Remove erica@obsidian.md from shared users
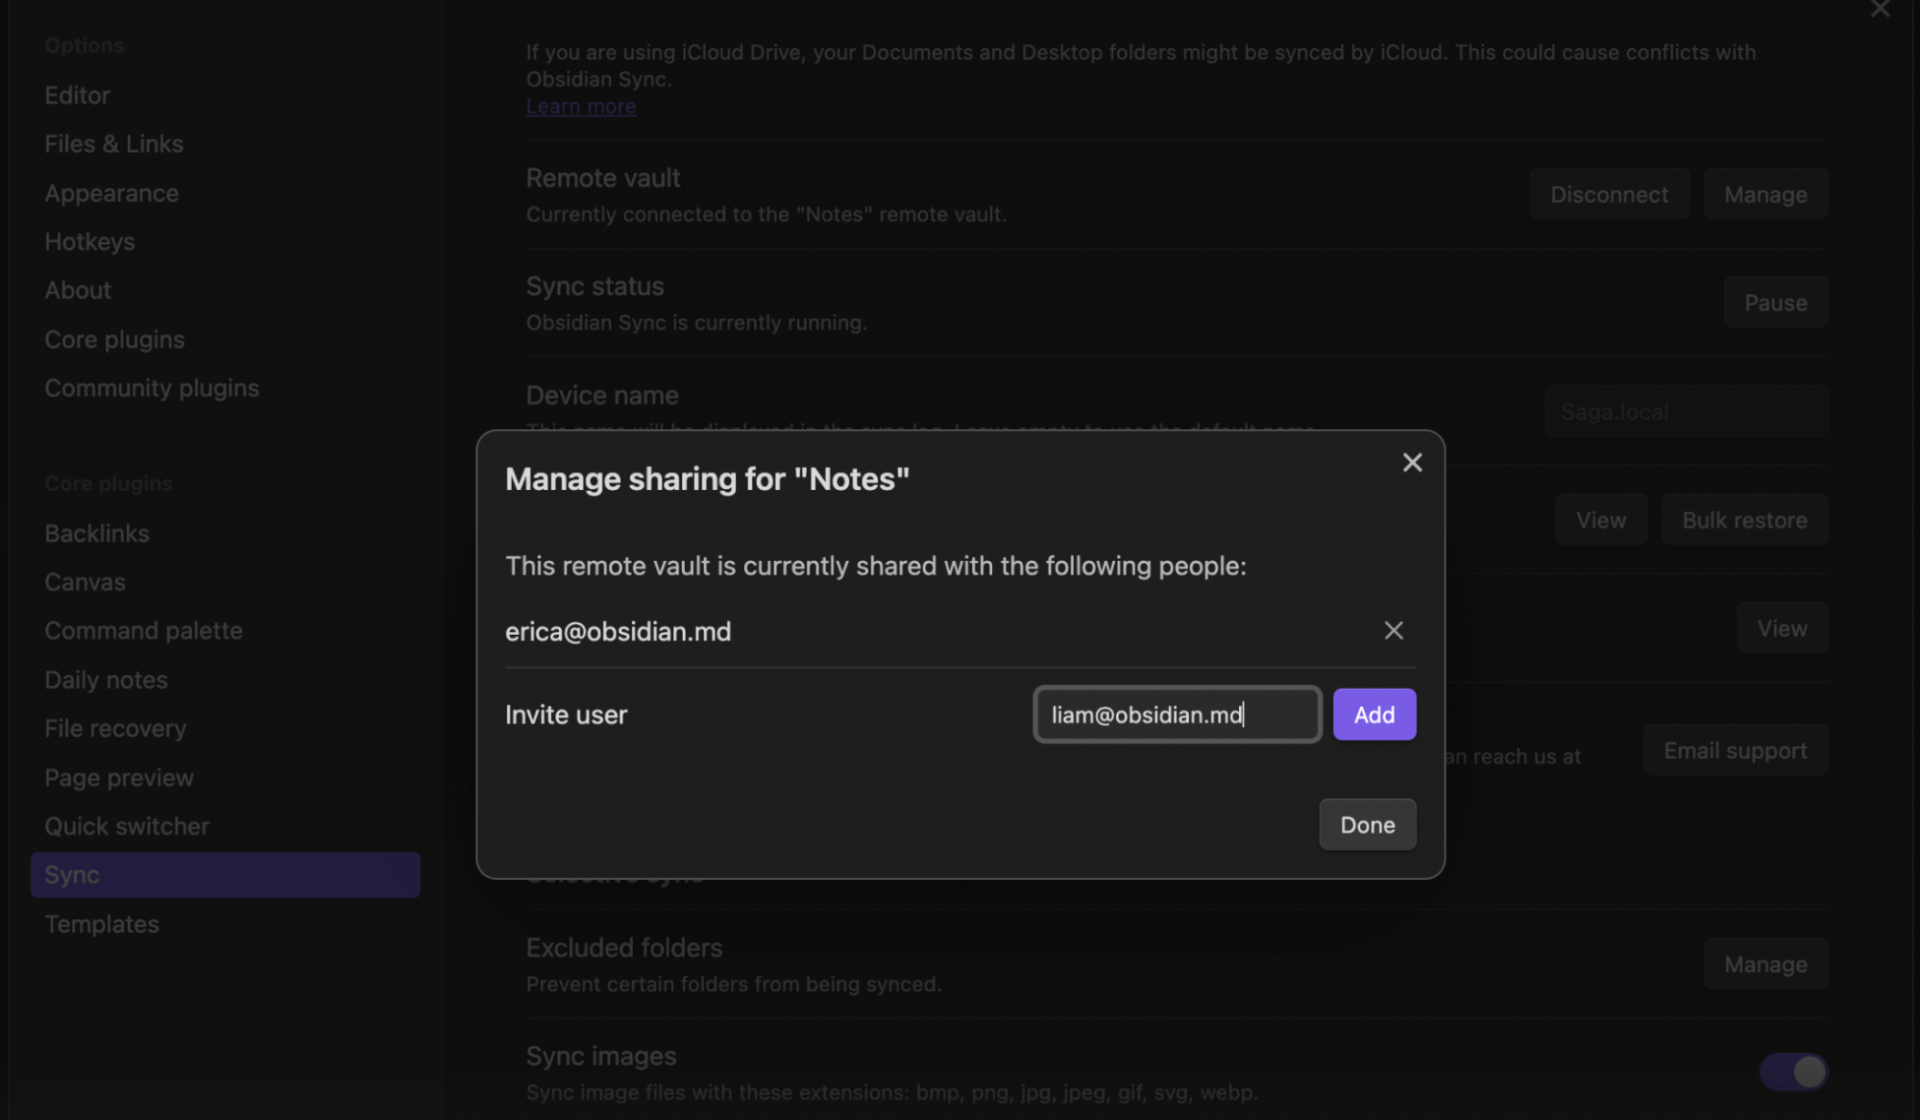The width and height of the screenshot is (1920, 1120). point(1393,630)
